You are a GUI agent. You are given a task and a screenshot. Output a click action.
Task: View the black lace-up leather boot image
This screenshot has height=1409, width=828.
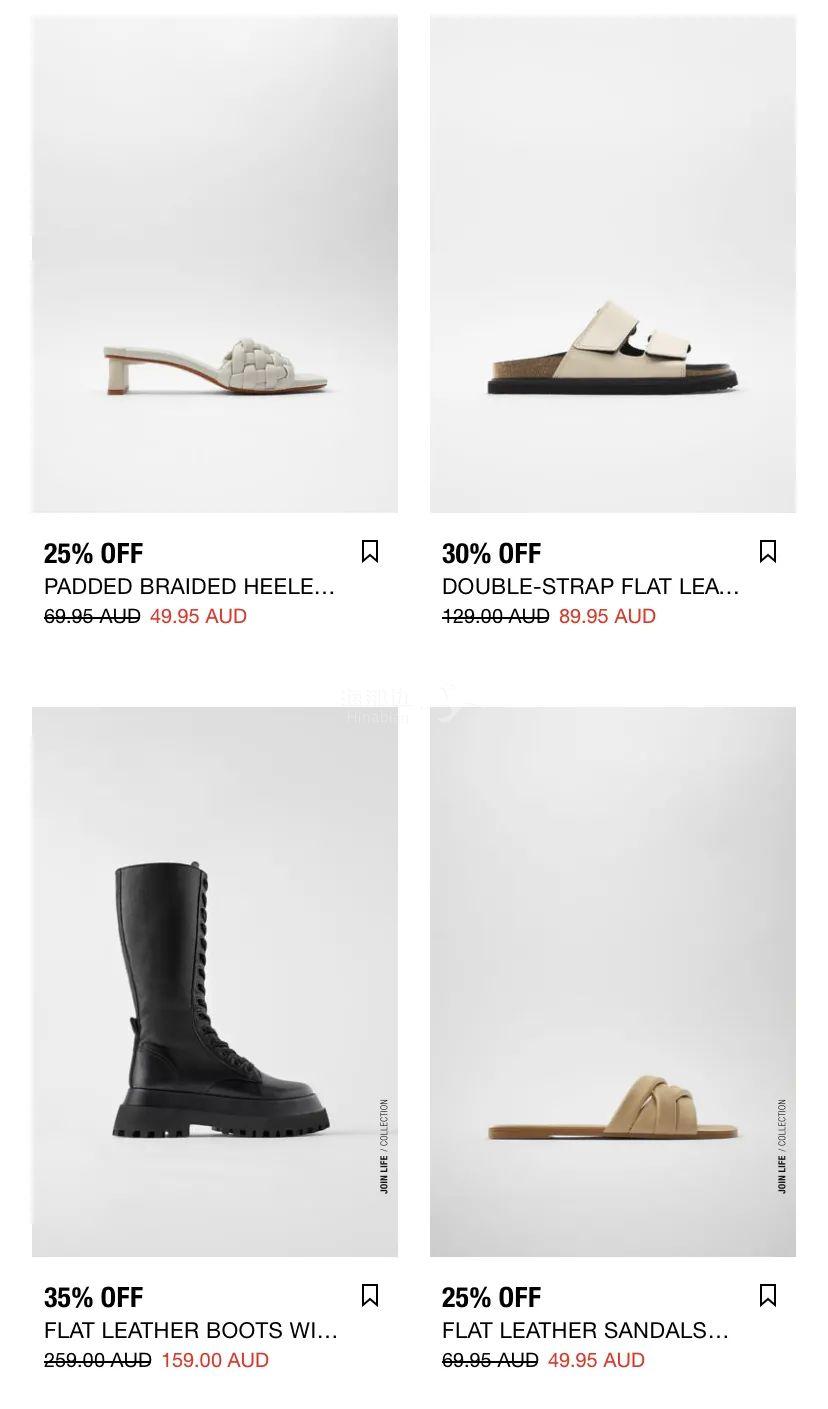click(x=215, y=982)
